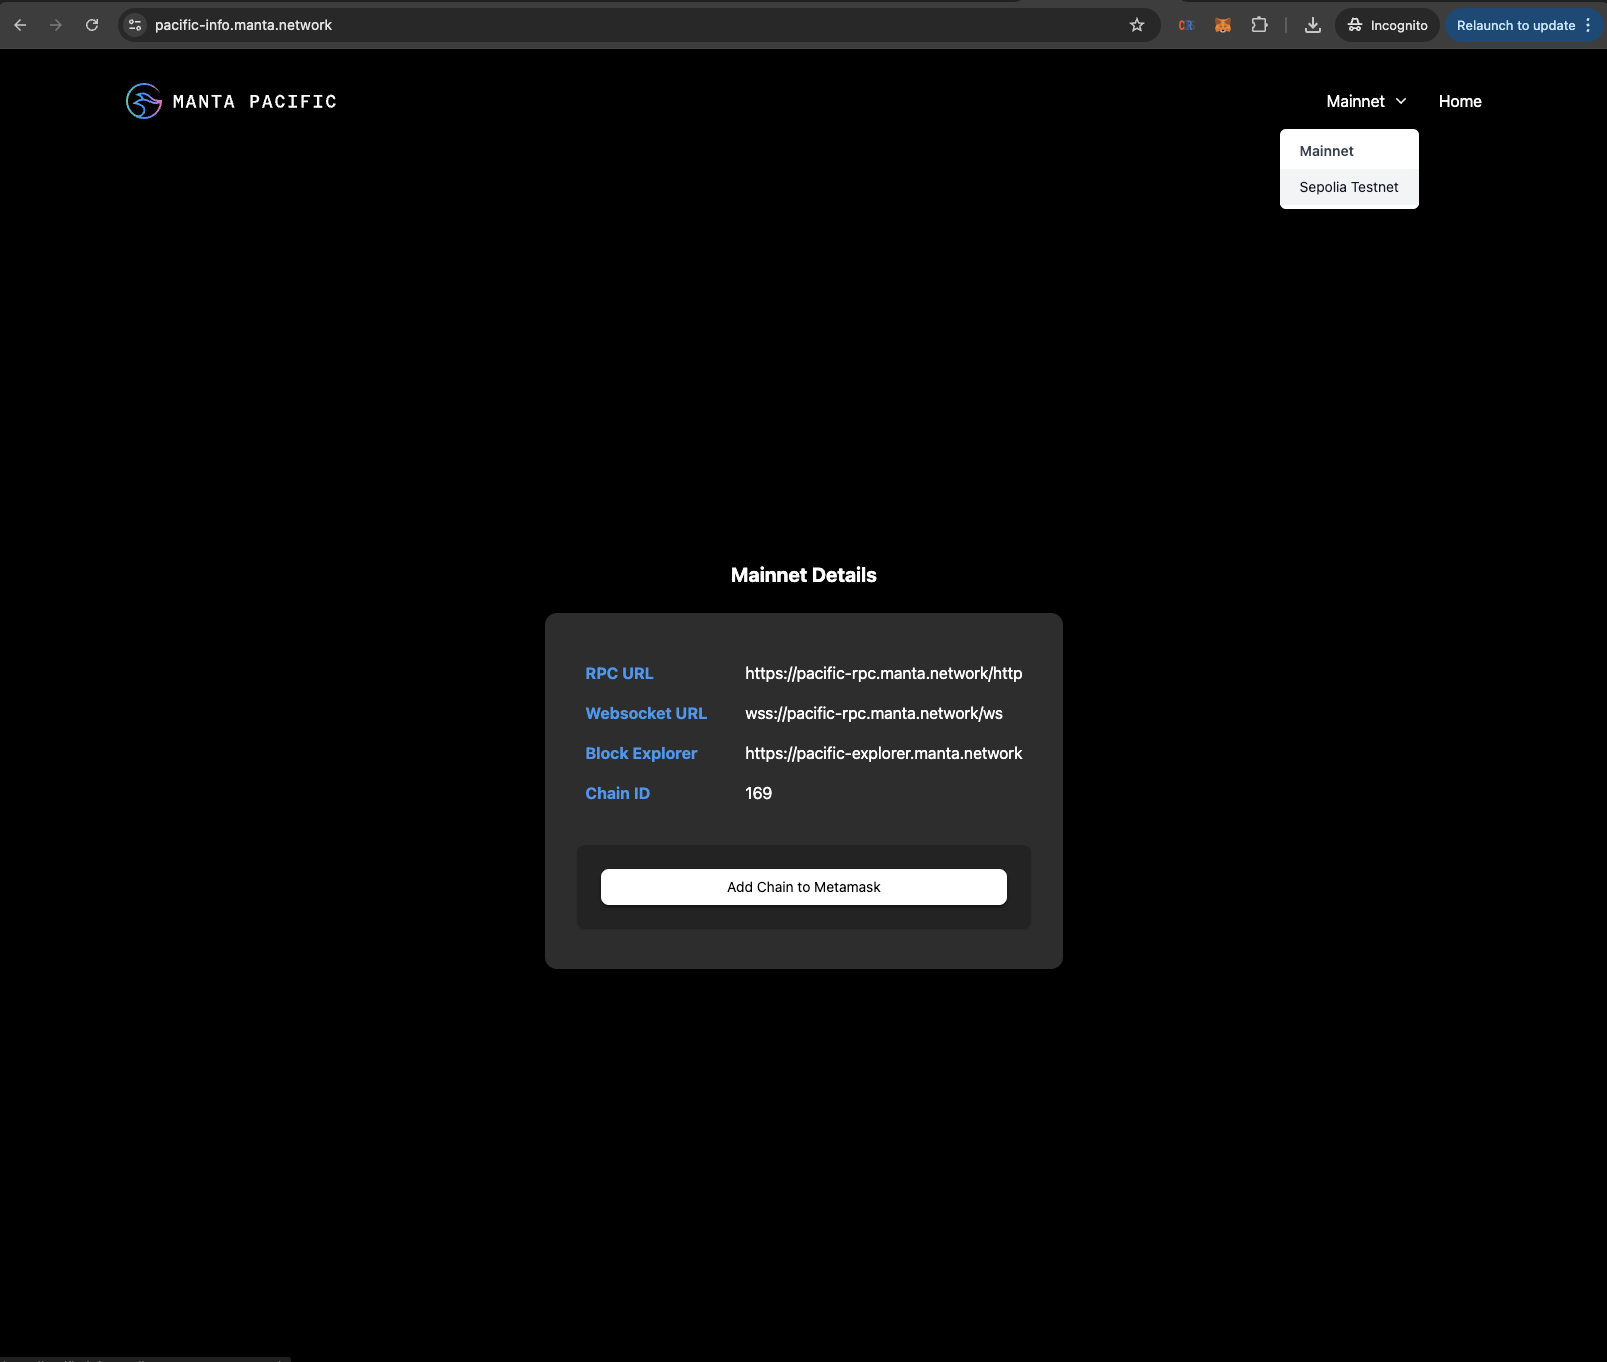Viewport: 1607px width, 1362px height.
Task: Click the Block Explorer URL value
Action: pyautogui.click(x=884, y=753)
